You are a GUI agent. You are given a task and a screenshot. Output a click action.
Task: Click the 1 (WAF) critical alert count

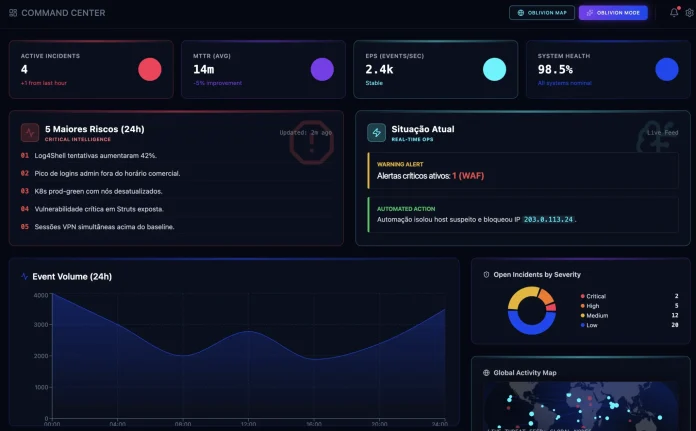(468, 176)
